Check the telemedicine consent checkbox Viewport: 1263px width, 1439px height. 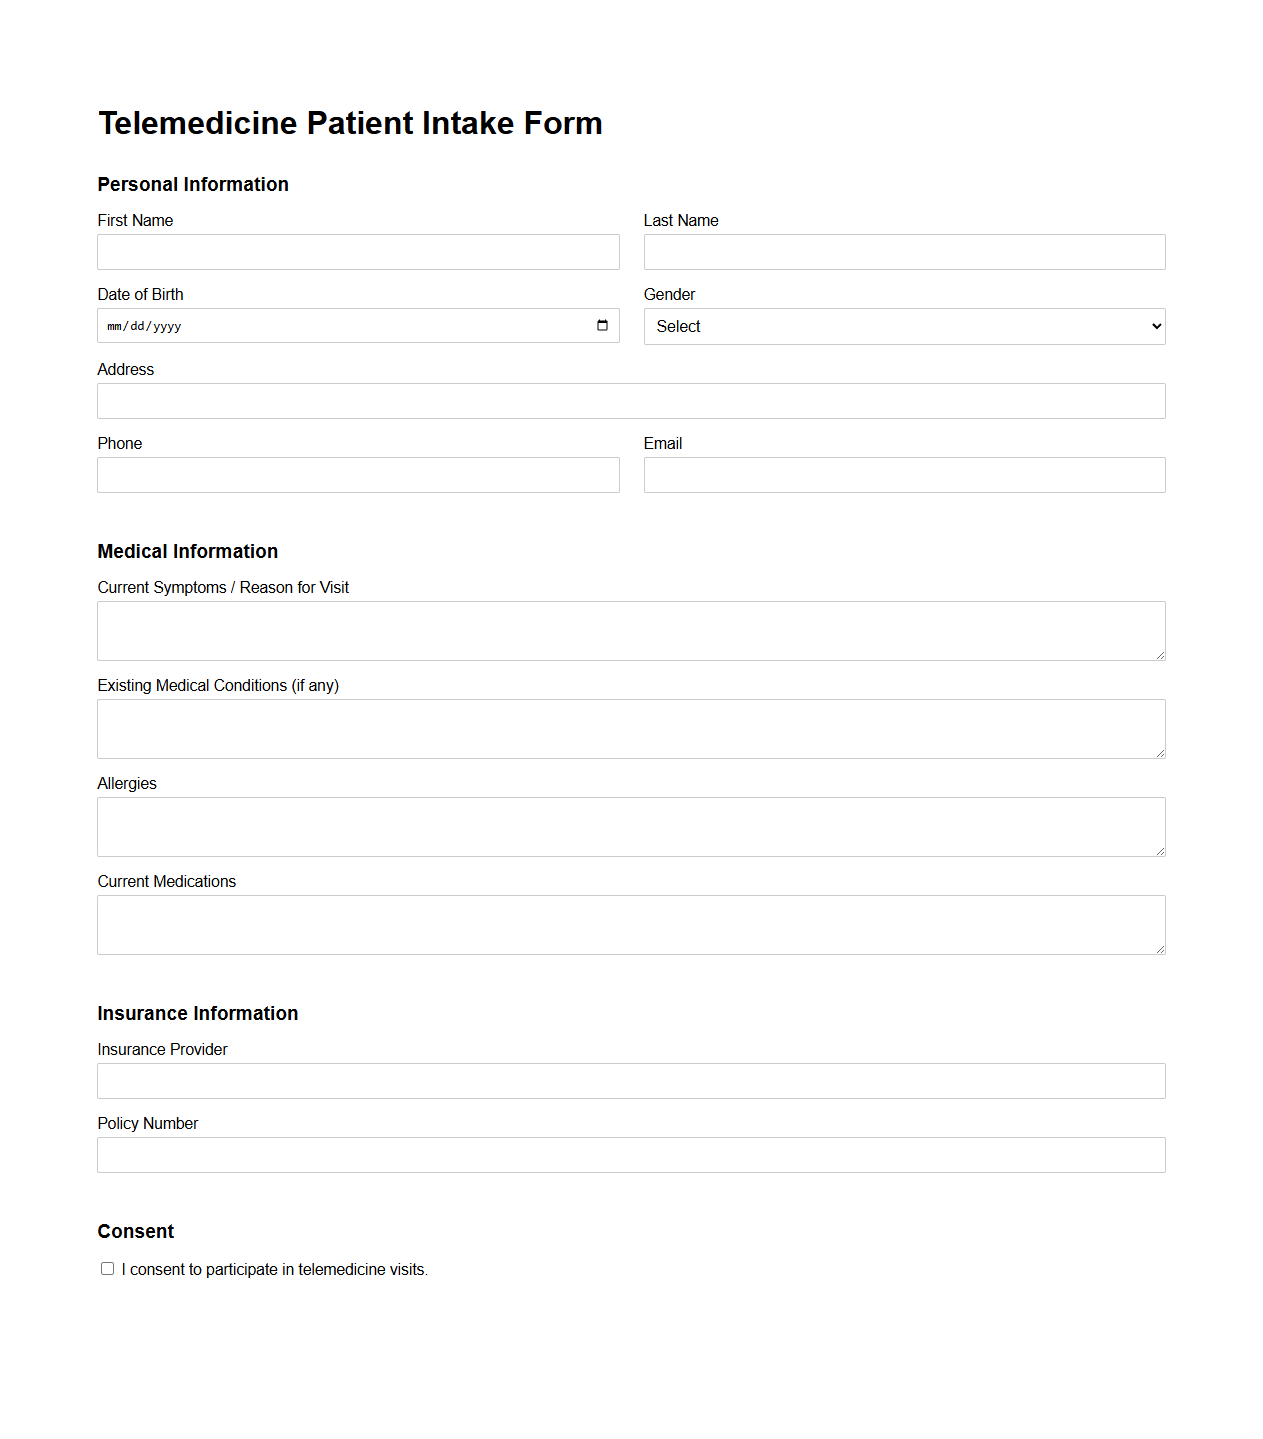coord(107,1268)
